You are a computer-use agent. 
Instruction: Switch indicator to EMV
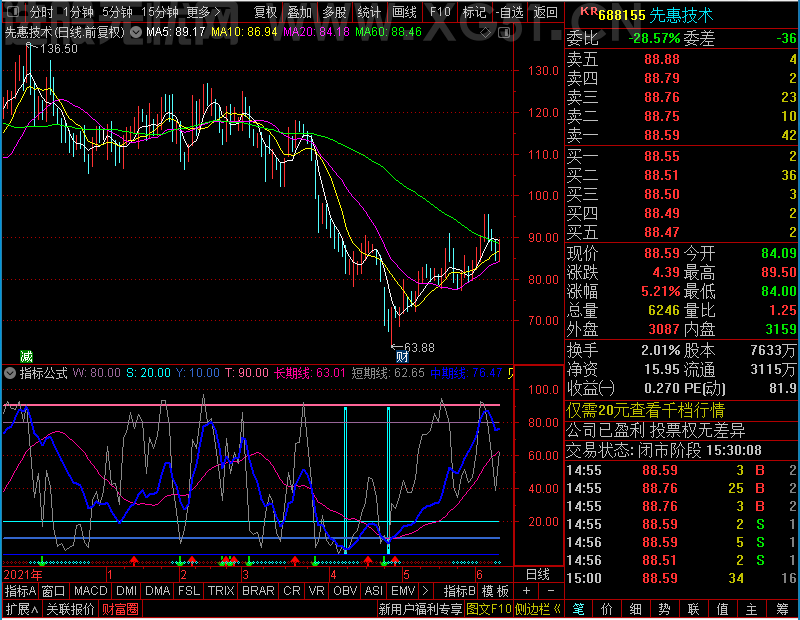point(403,591)
